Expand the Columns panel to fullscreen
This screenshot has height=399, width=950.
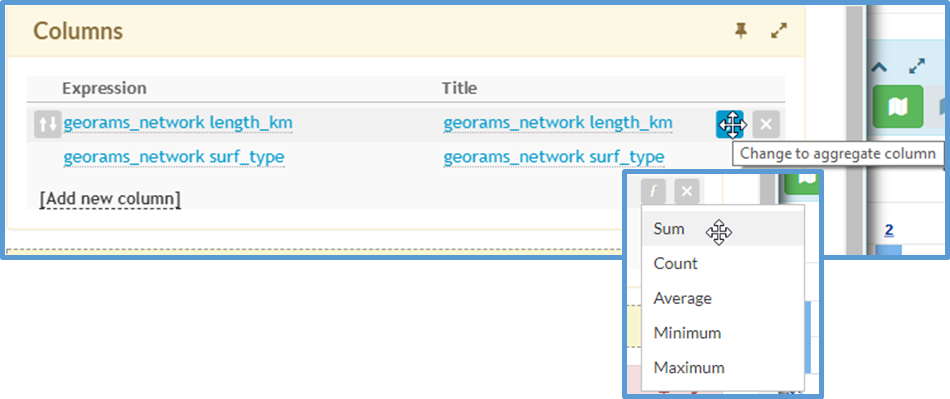(x=779, y=31)
